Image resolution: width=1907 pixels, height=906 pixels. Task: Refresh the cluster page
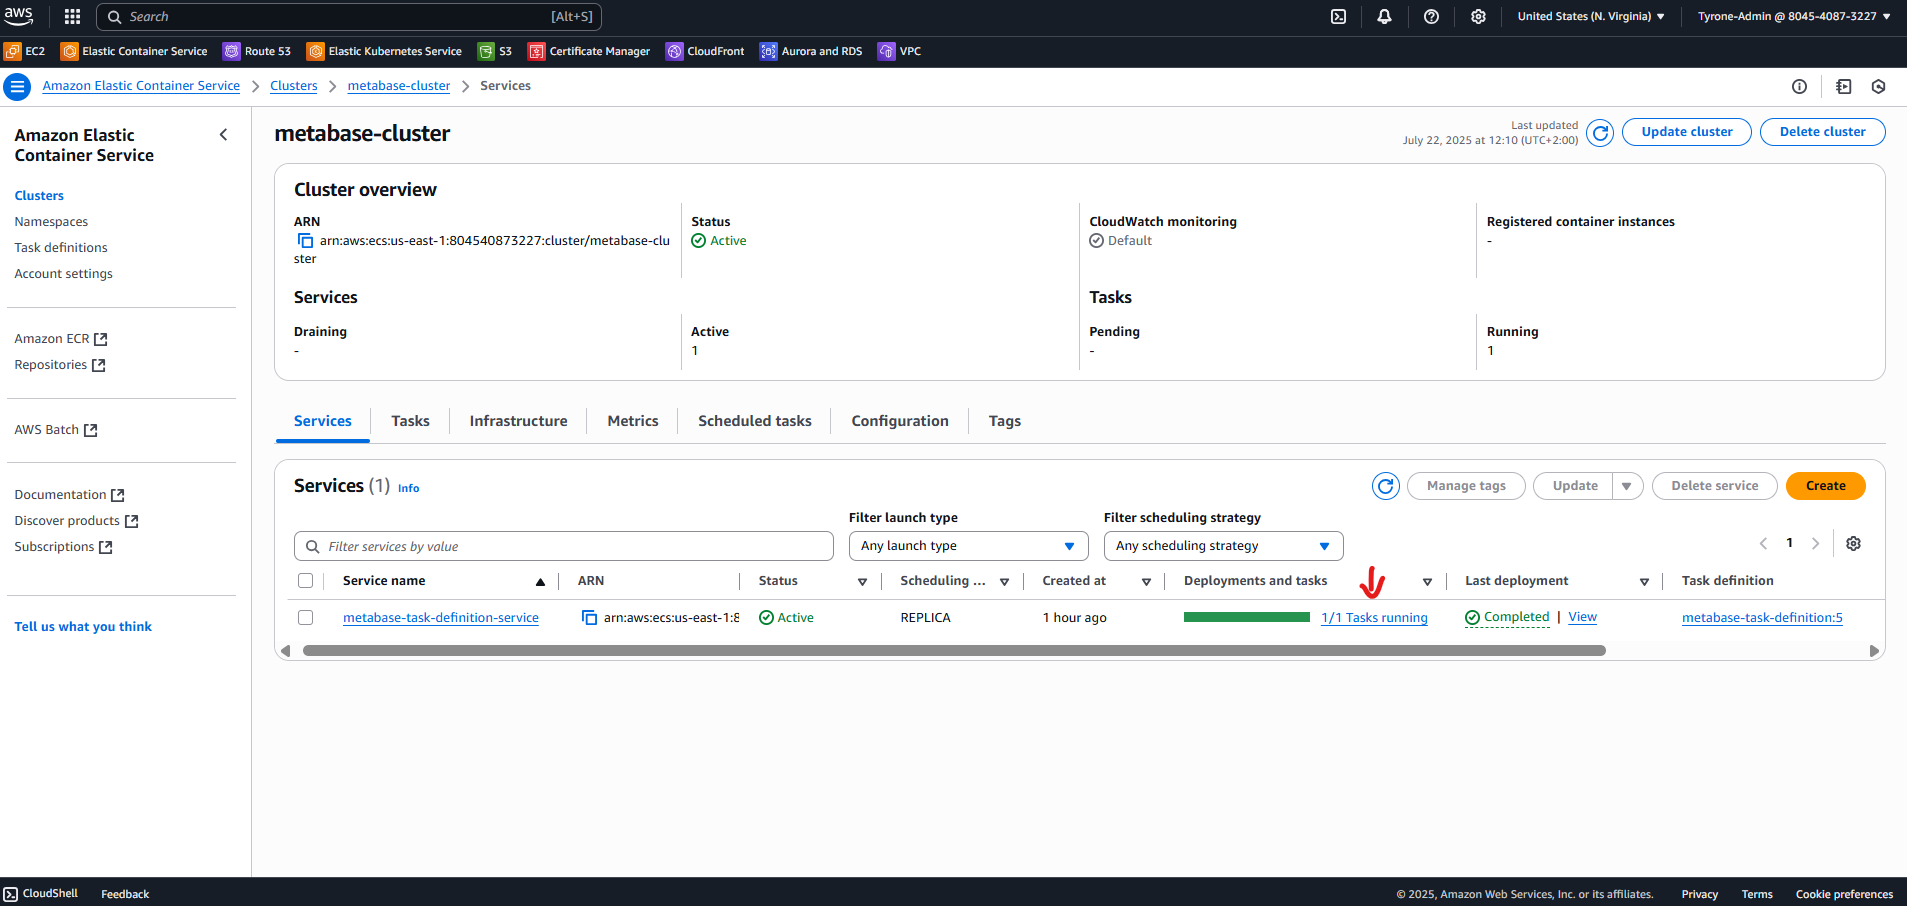[1598, 132]
